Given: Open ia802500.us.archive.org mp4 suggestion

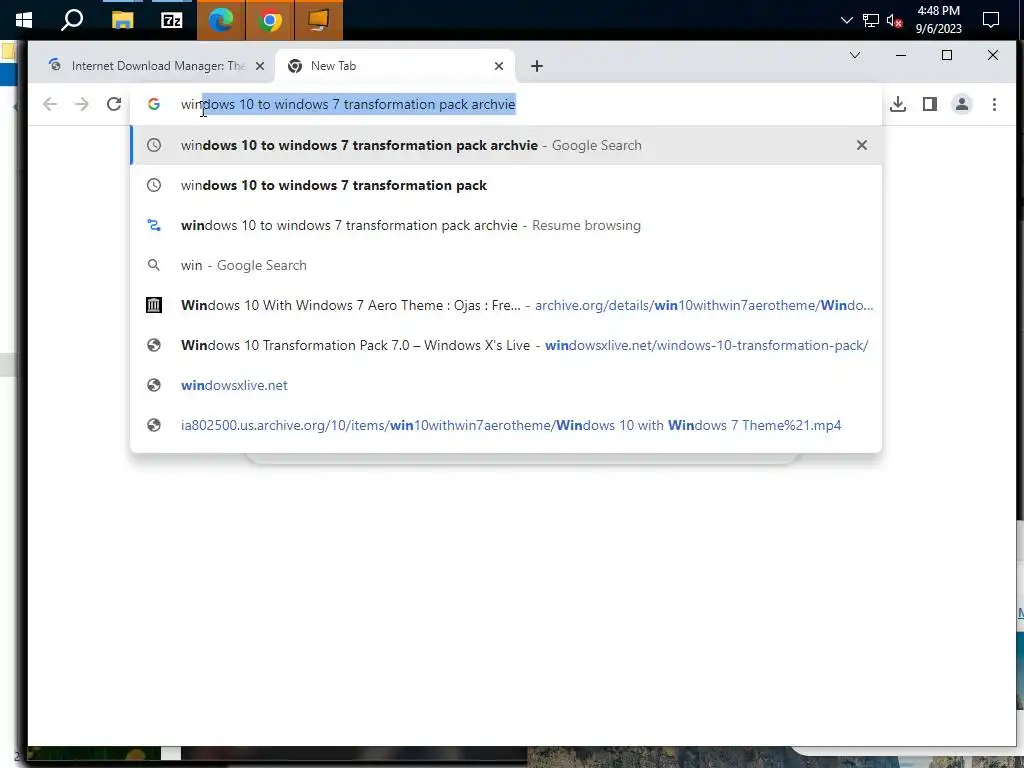Looking at the screenshot, I should (505, 425).
